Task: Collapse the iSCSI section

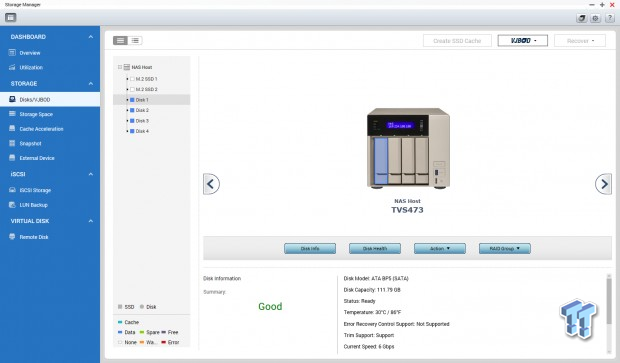Action: tap(91, 174)
